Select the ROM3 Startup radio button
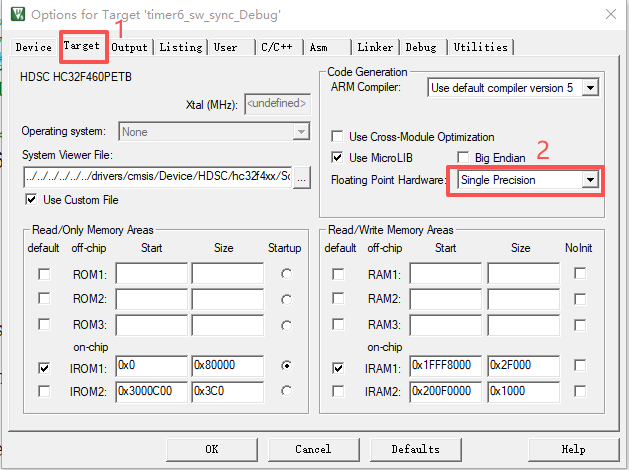Image resolution: width=629 pixels, height=470 pixels. (x=286, y=325)
